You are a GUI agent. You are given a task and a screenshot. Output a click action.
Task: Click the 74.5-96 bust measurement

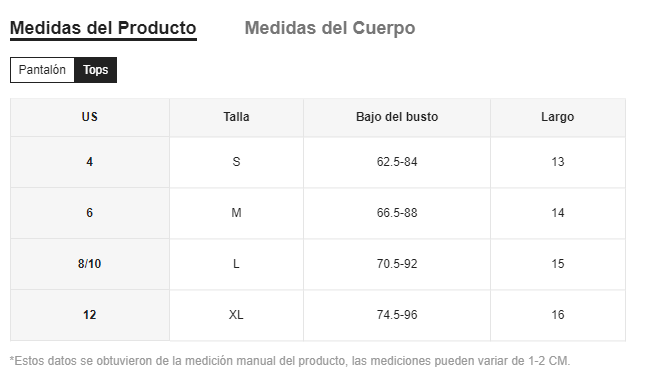tap(396, 315)
